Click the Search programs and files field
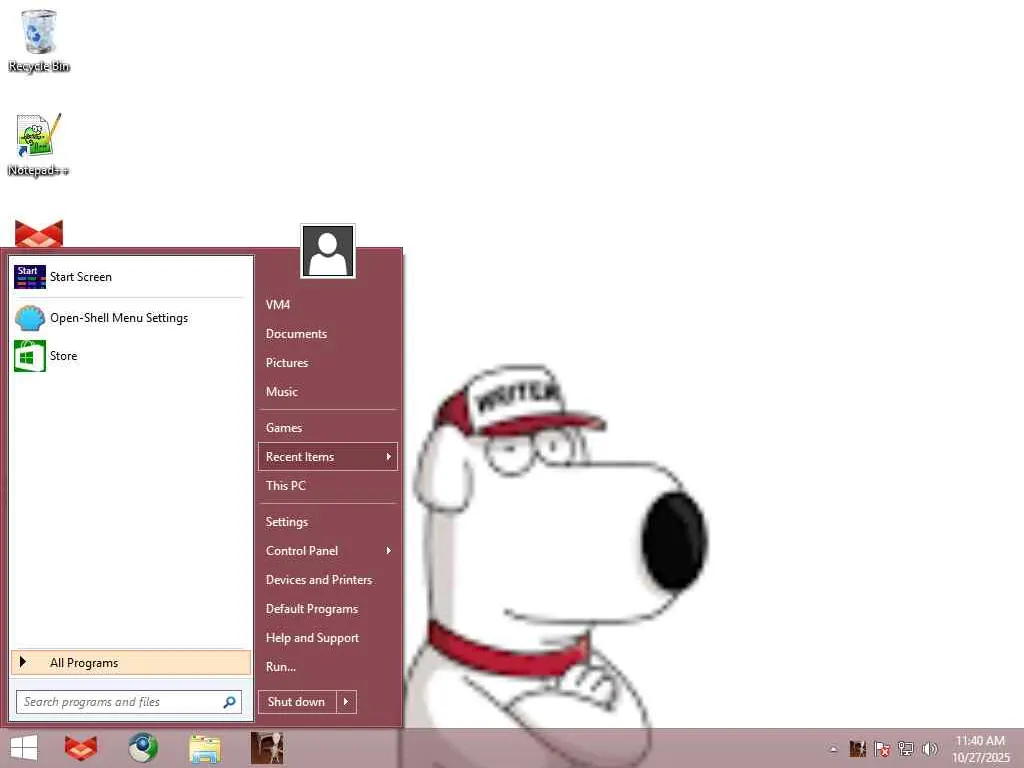Screen dimensions: 1024x768 (129, 702)
